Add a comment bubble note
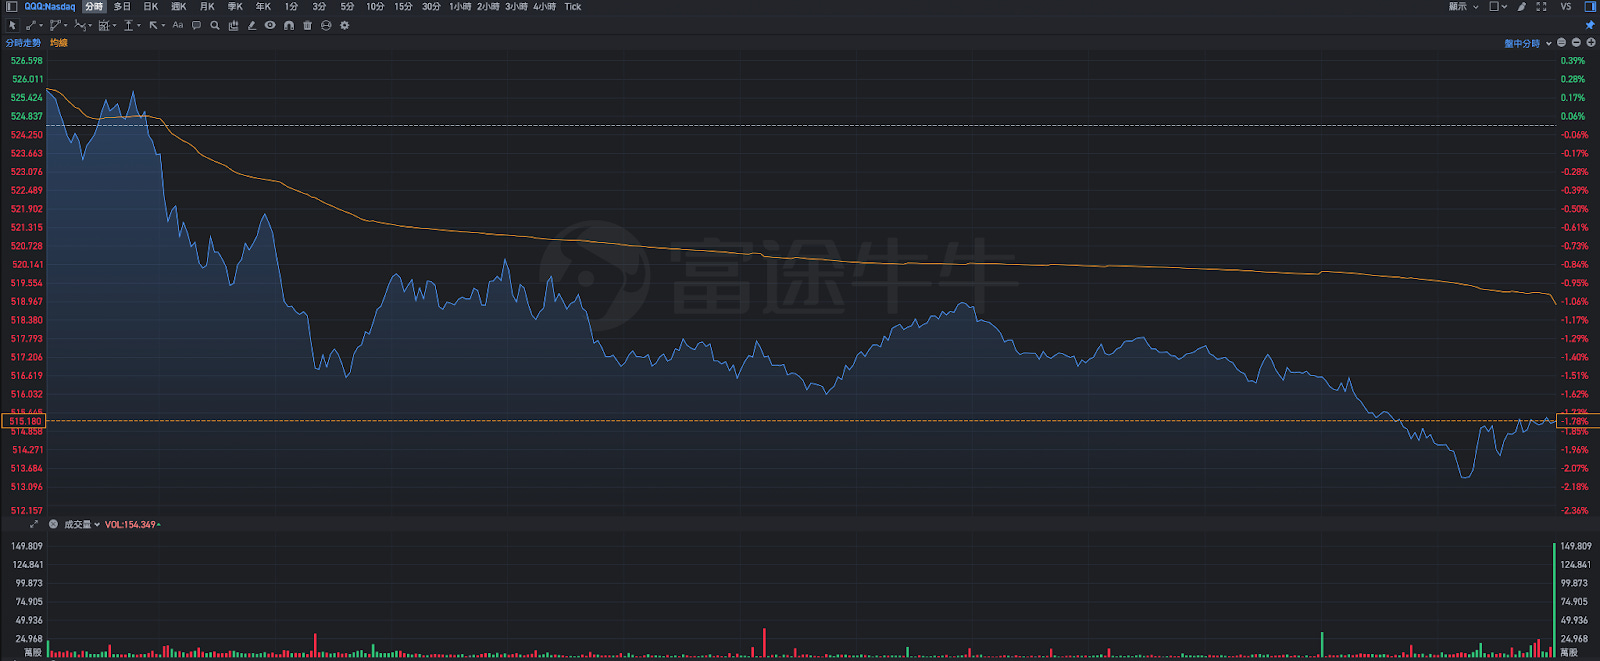 click(196, 25)
